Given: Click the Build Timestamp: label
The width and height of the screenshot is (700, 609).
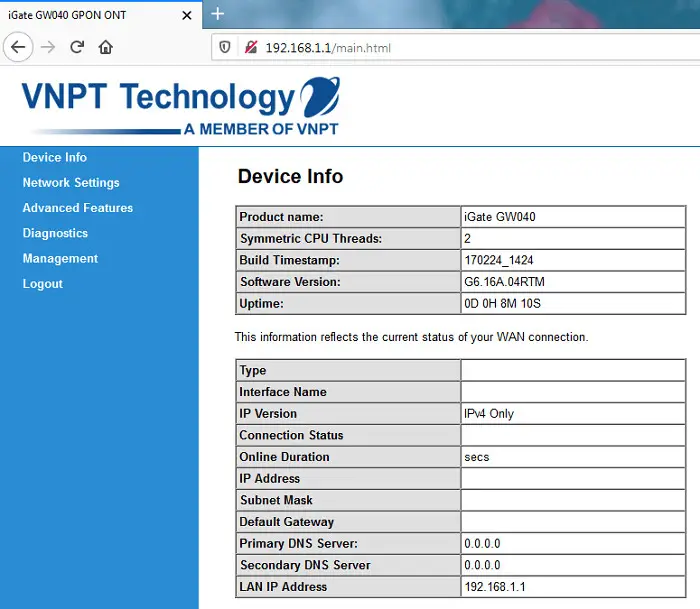Looking at the screenshot, I should tap(289, 260).
